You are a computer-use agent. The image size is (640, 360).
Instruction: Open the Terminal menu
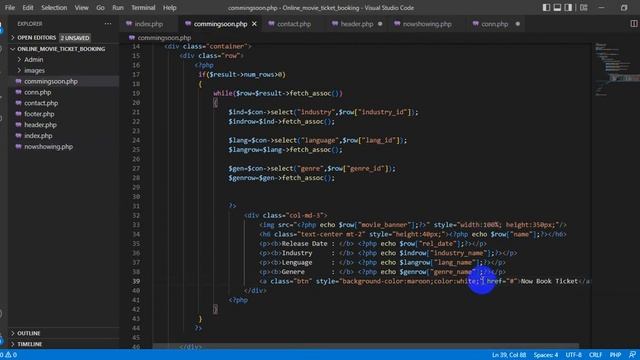pyautogui.click(x=143, y=8)
